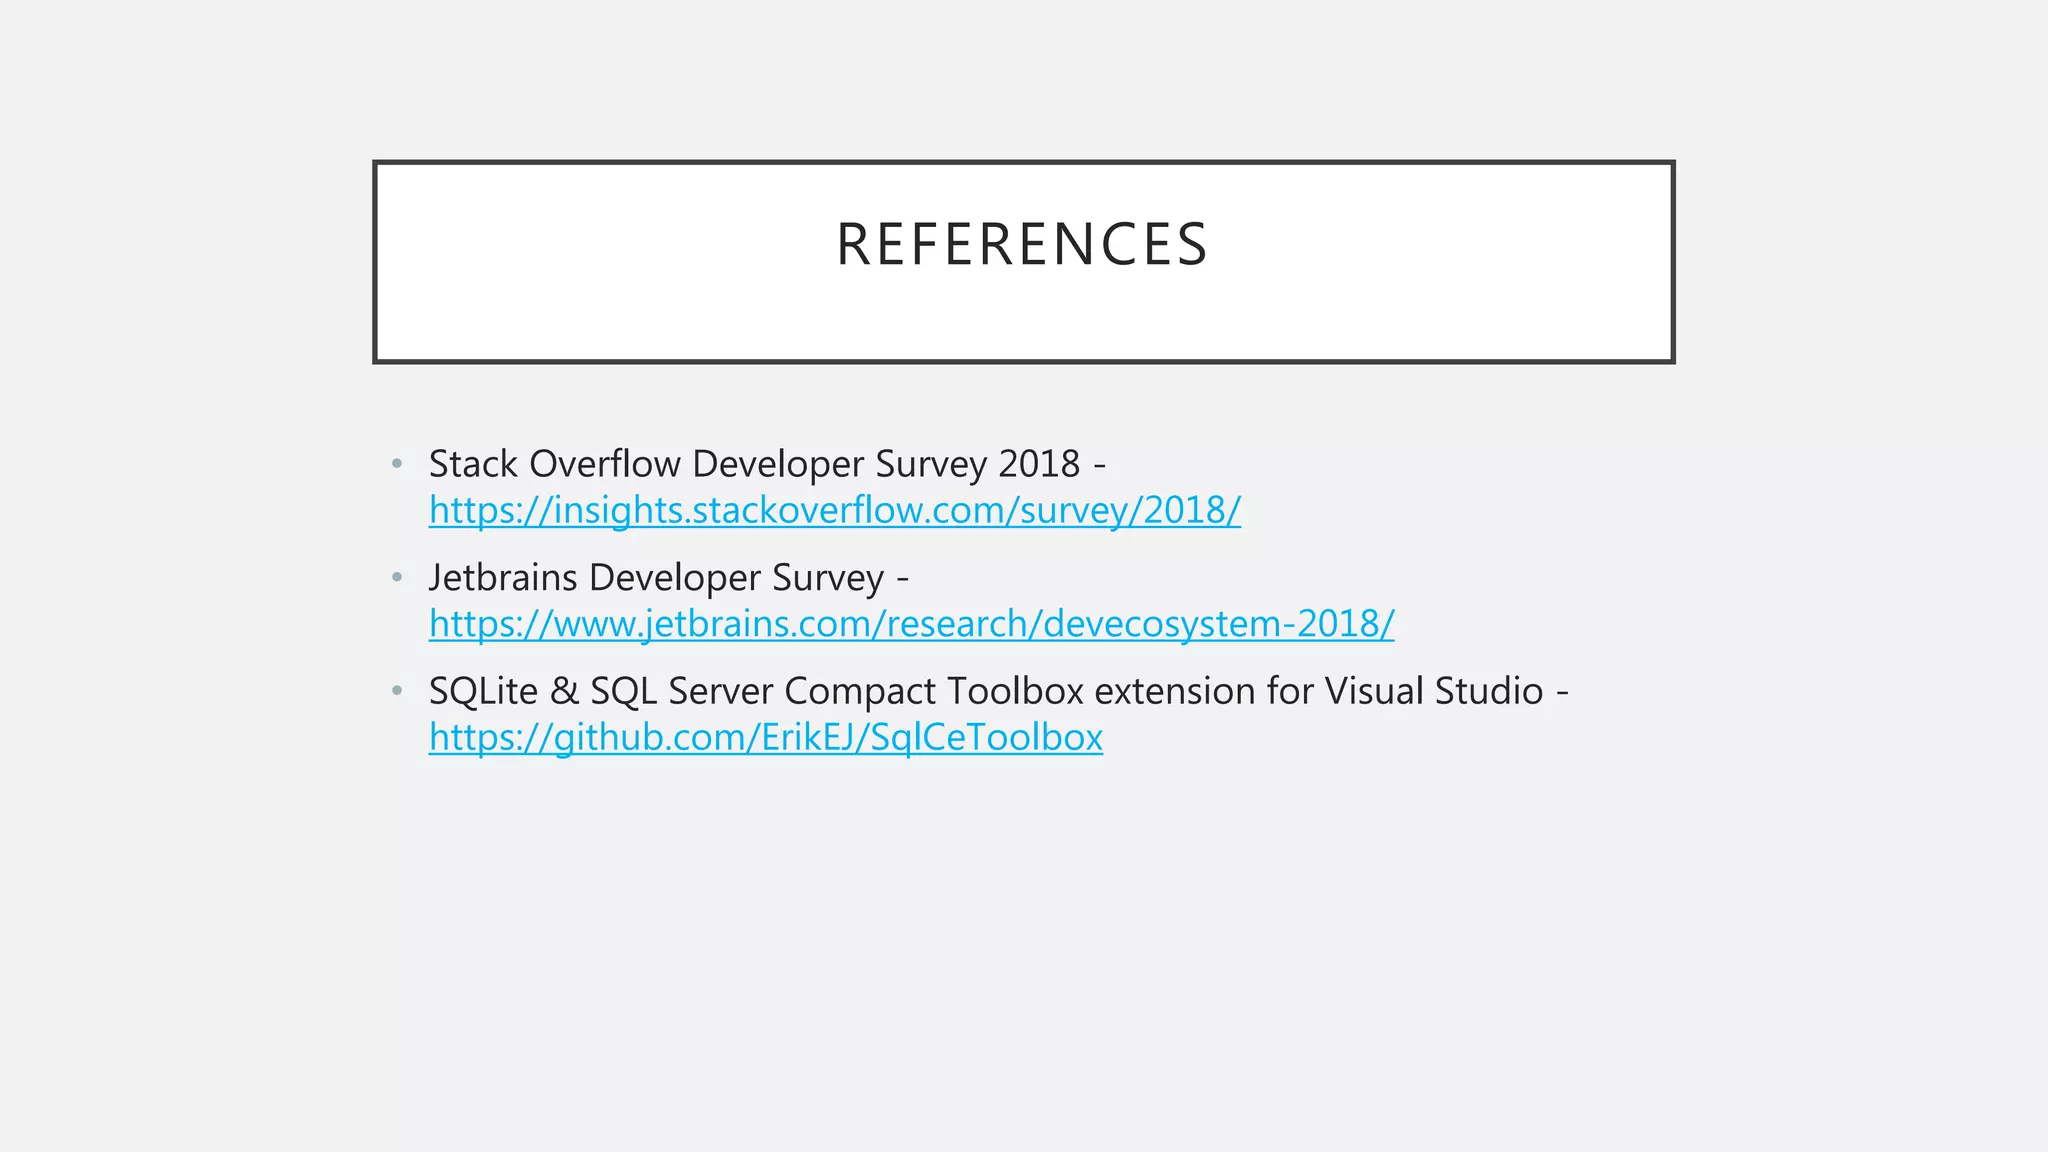Click the first bullet point marker

pyautogui.click(x=397, y=464)
